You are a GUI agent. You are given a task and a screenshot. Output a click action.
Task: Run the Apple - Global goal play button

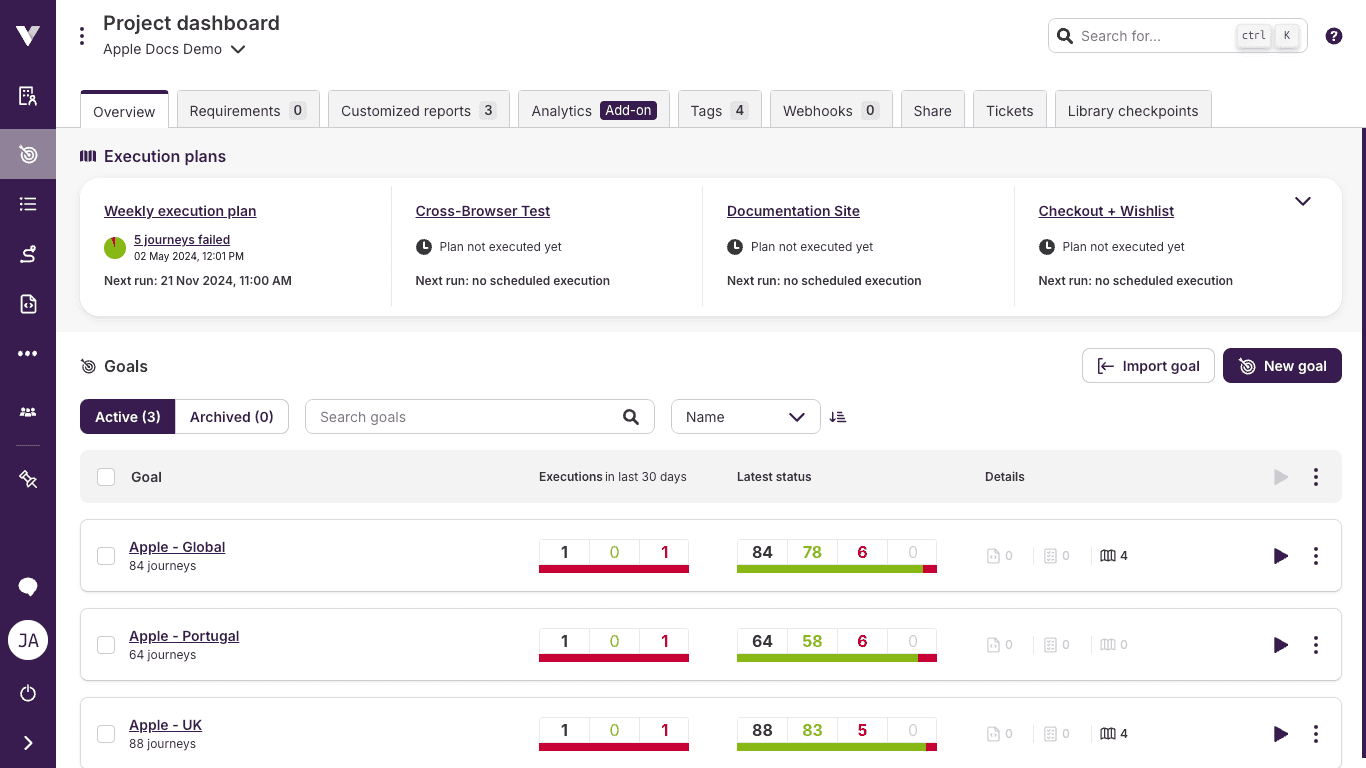coord(1281,556)
